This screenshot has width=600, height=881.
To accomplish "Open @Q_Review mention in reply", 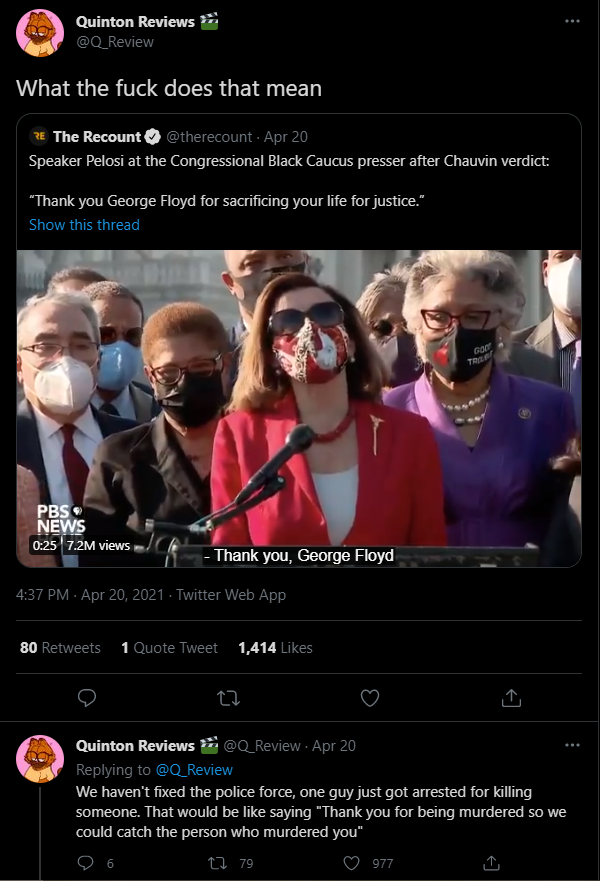I will (x=194, y=770).
